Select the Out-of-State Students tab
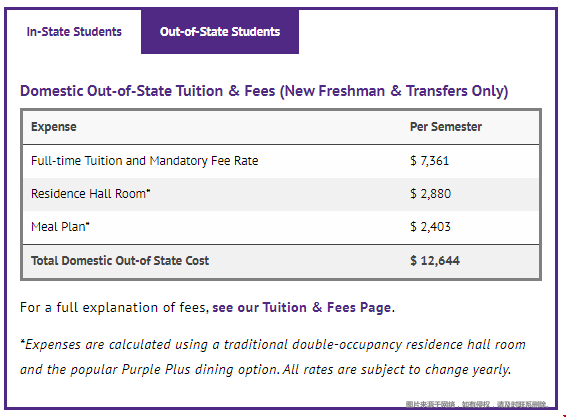Screen dimensions: 566x417 coord(220,32)
